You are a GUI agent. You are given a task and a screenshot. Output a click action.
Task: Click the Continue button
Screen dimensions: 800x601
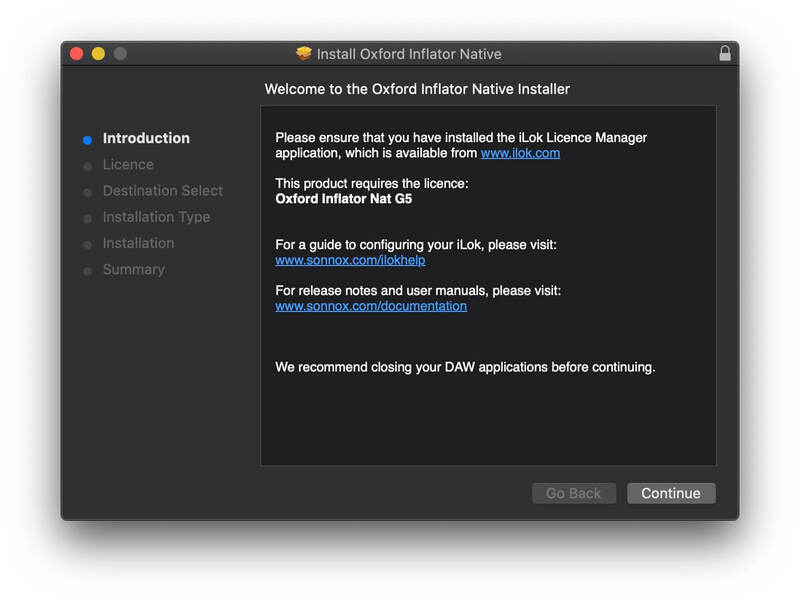(x=671, y=493)
